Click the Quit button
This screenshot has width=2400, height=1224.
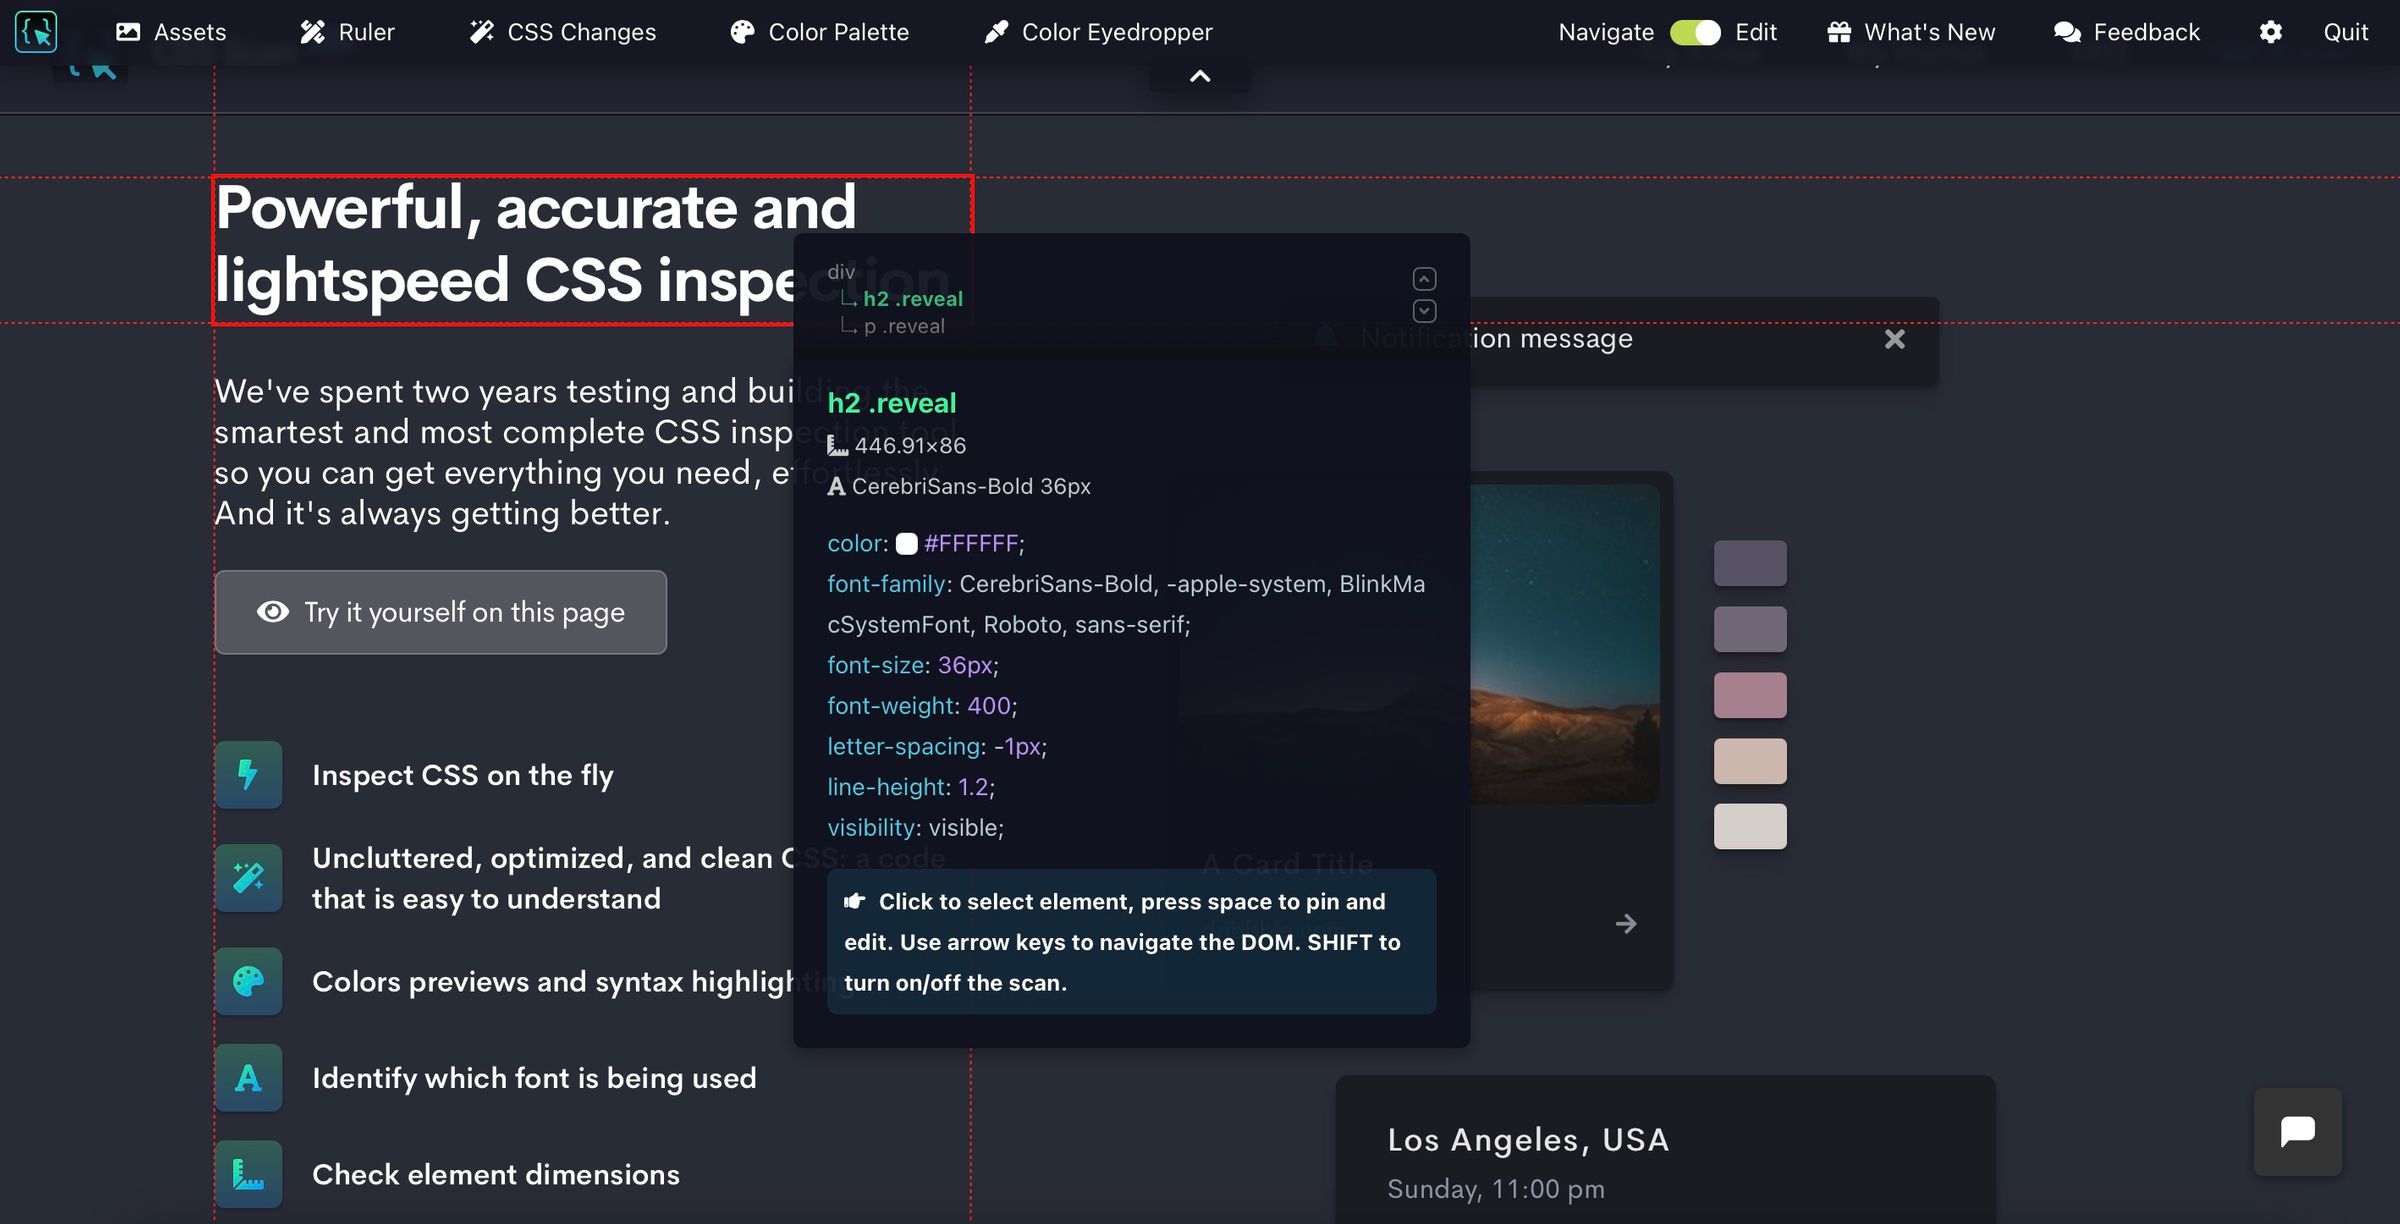click(x=2345, y=32)
